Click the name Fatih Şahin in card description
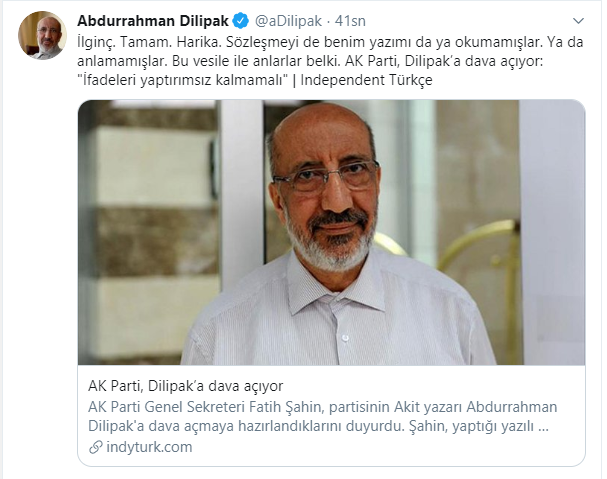 285,407
